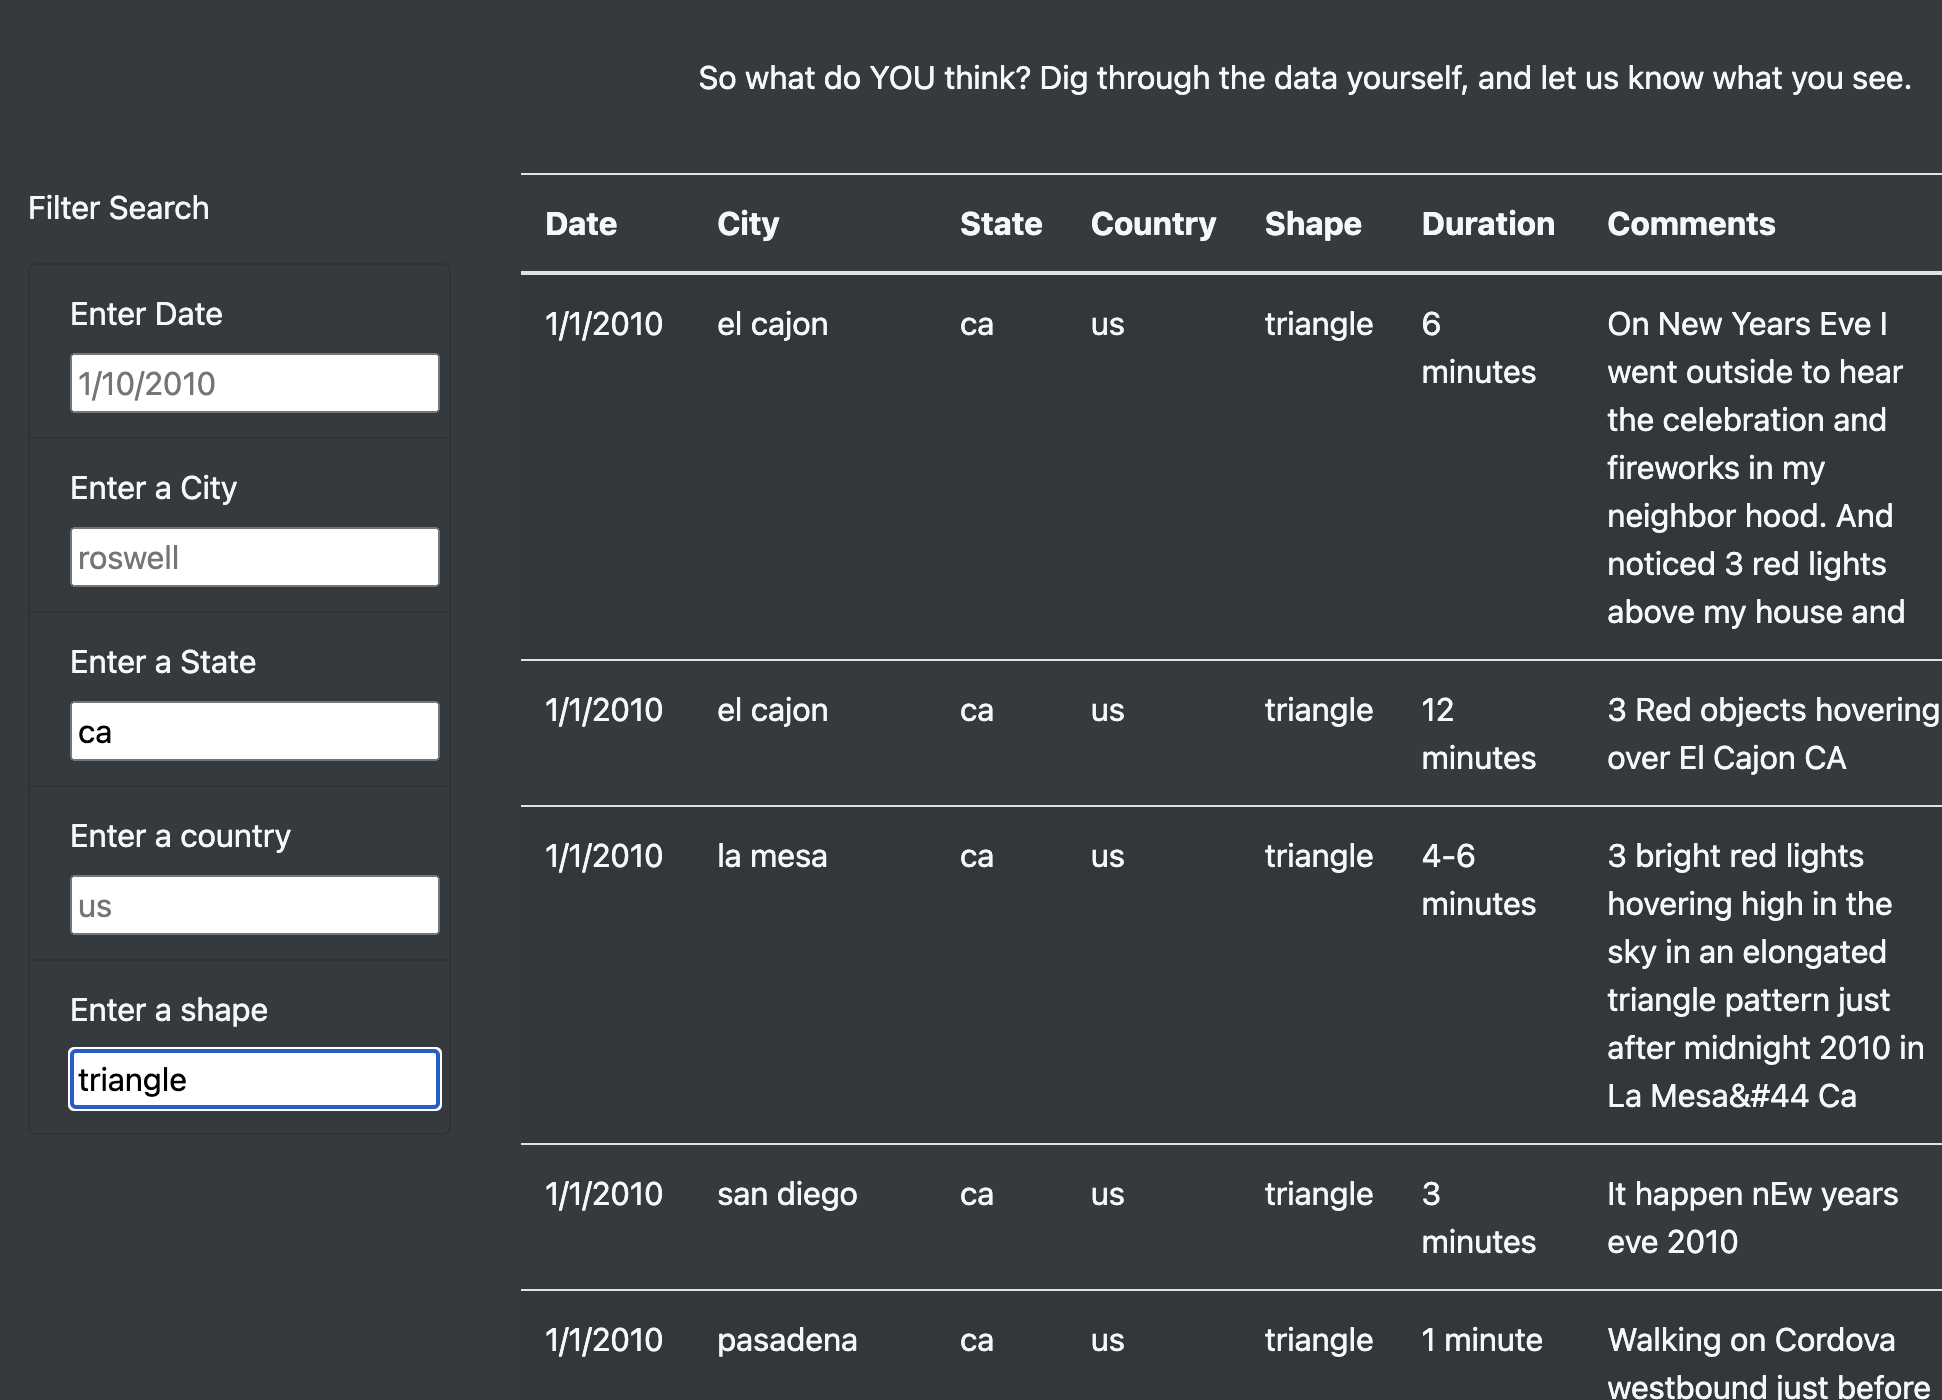Image resolution: width=1942 pixels, height=1400 pixels.
Task: Click the 'It happen nEw years eve' comment
Action: 1752,1218
